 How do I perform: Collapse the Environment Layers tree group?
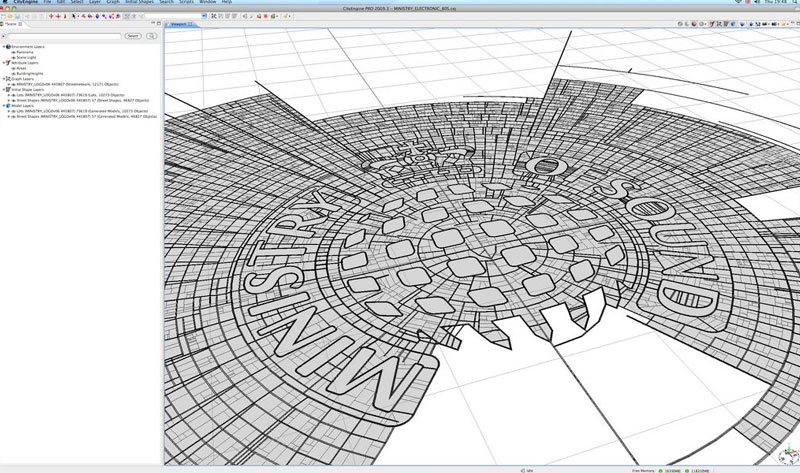point(4,46)
